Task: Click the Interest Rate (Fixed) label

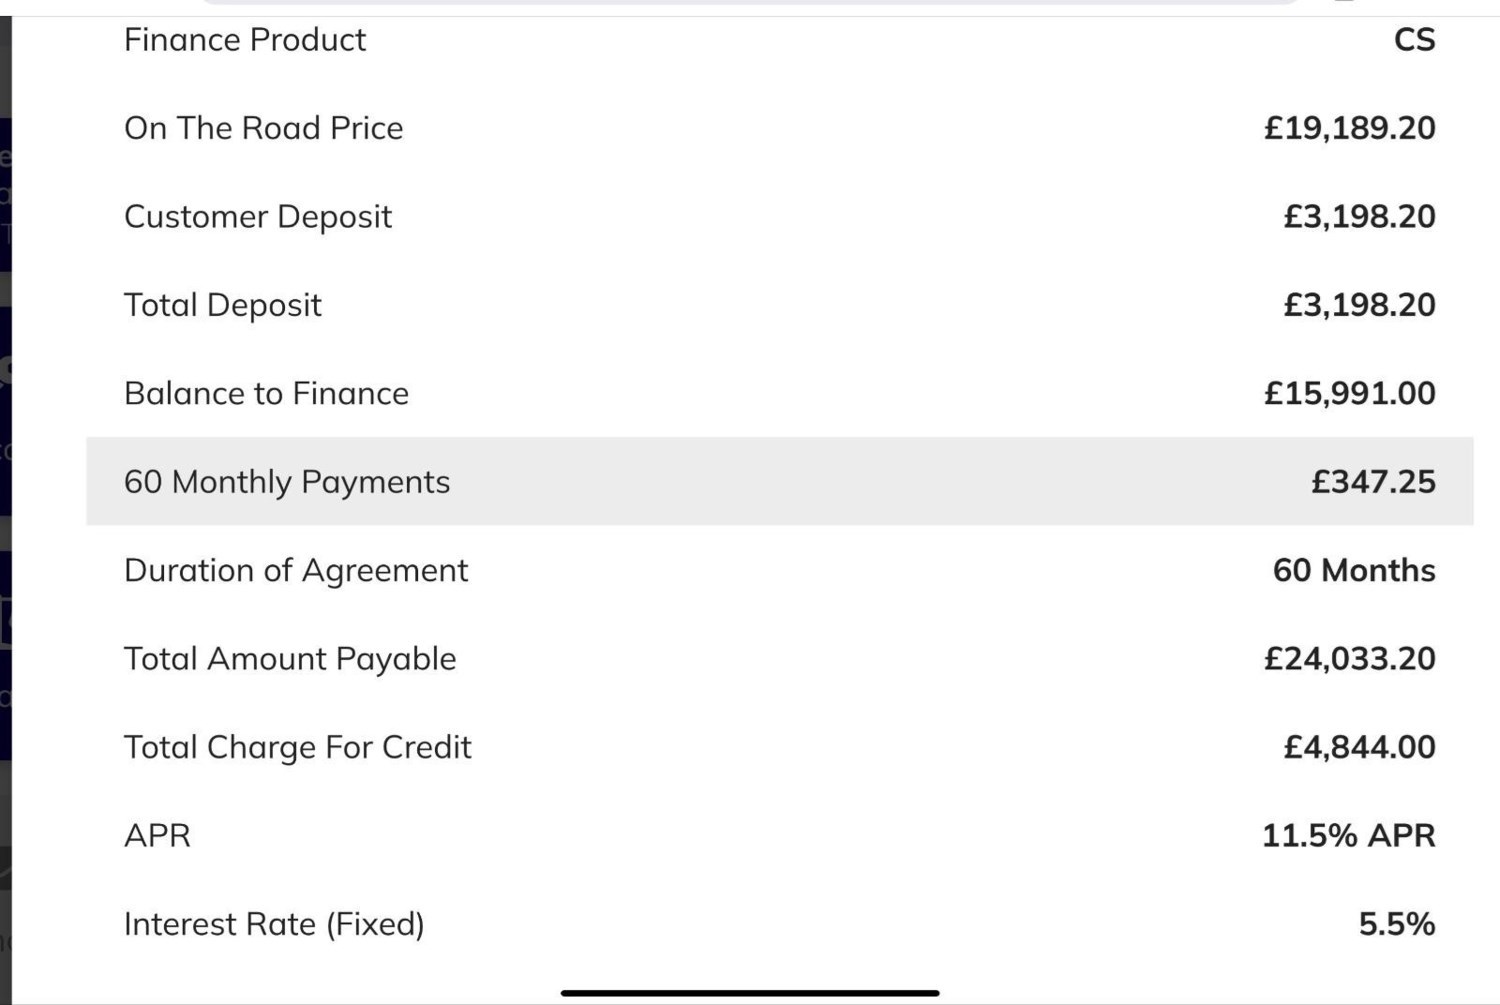Action: tap(274, 924)
